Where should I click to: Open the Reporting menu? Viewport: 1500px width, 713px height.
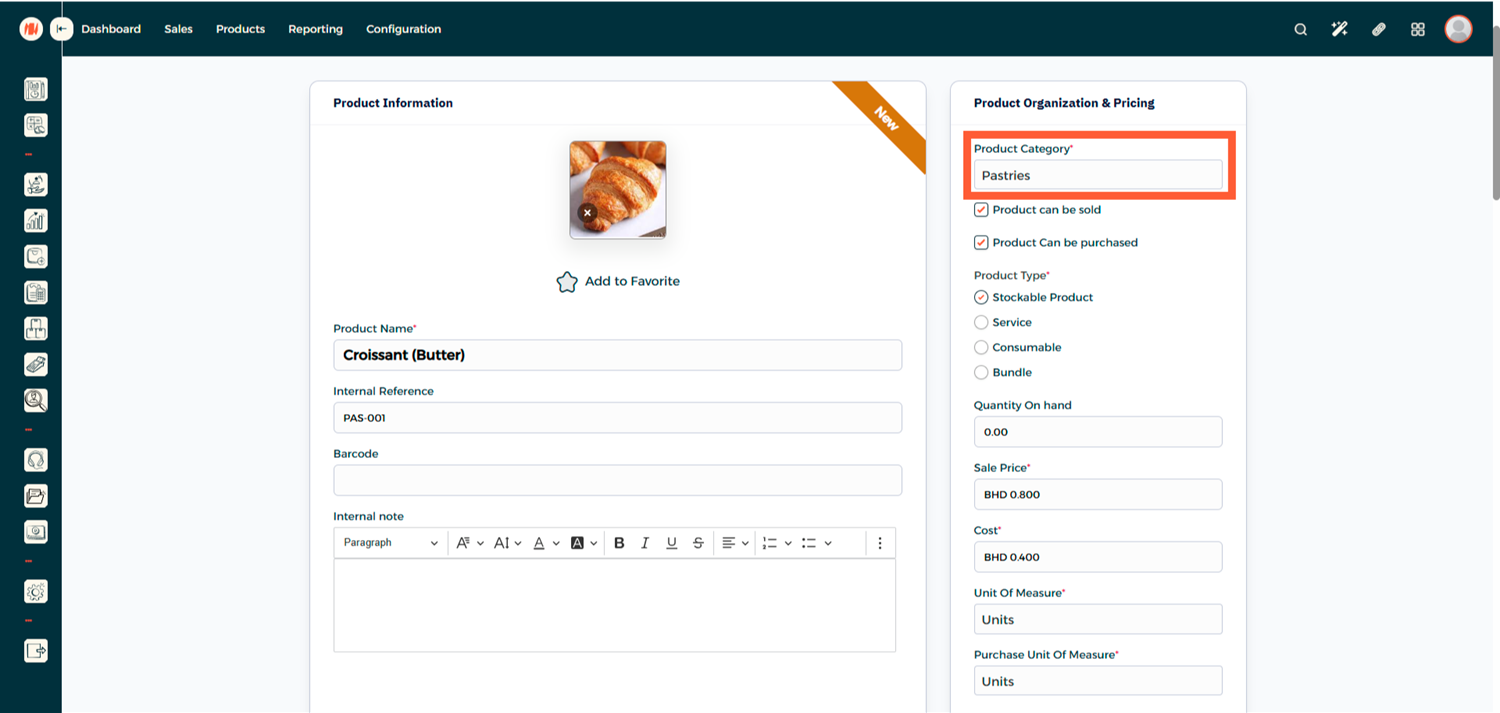click(x=315, y=29)
